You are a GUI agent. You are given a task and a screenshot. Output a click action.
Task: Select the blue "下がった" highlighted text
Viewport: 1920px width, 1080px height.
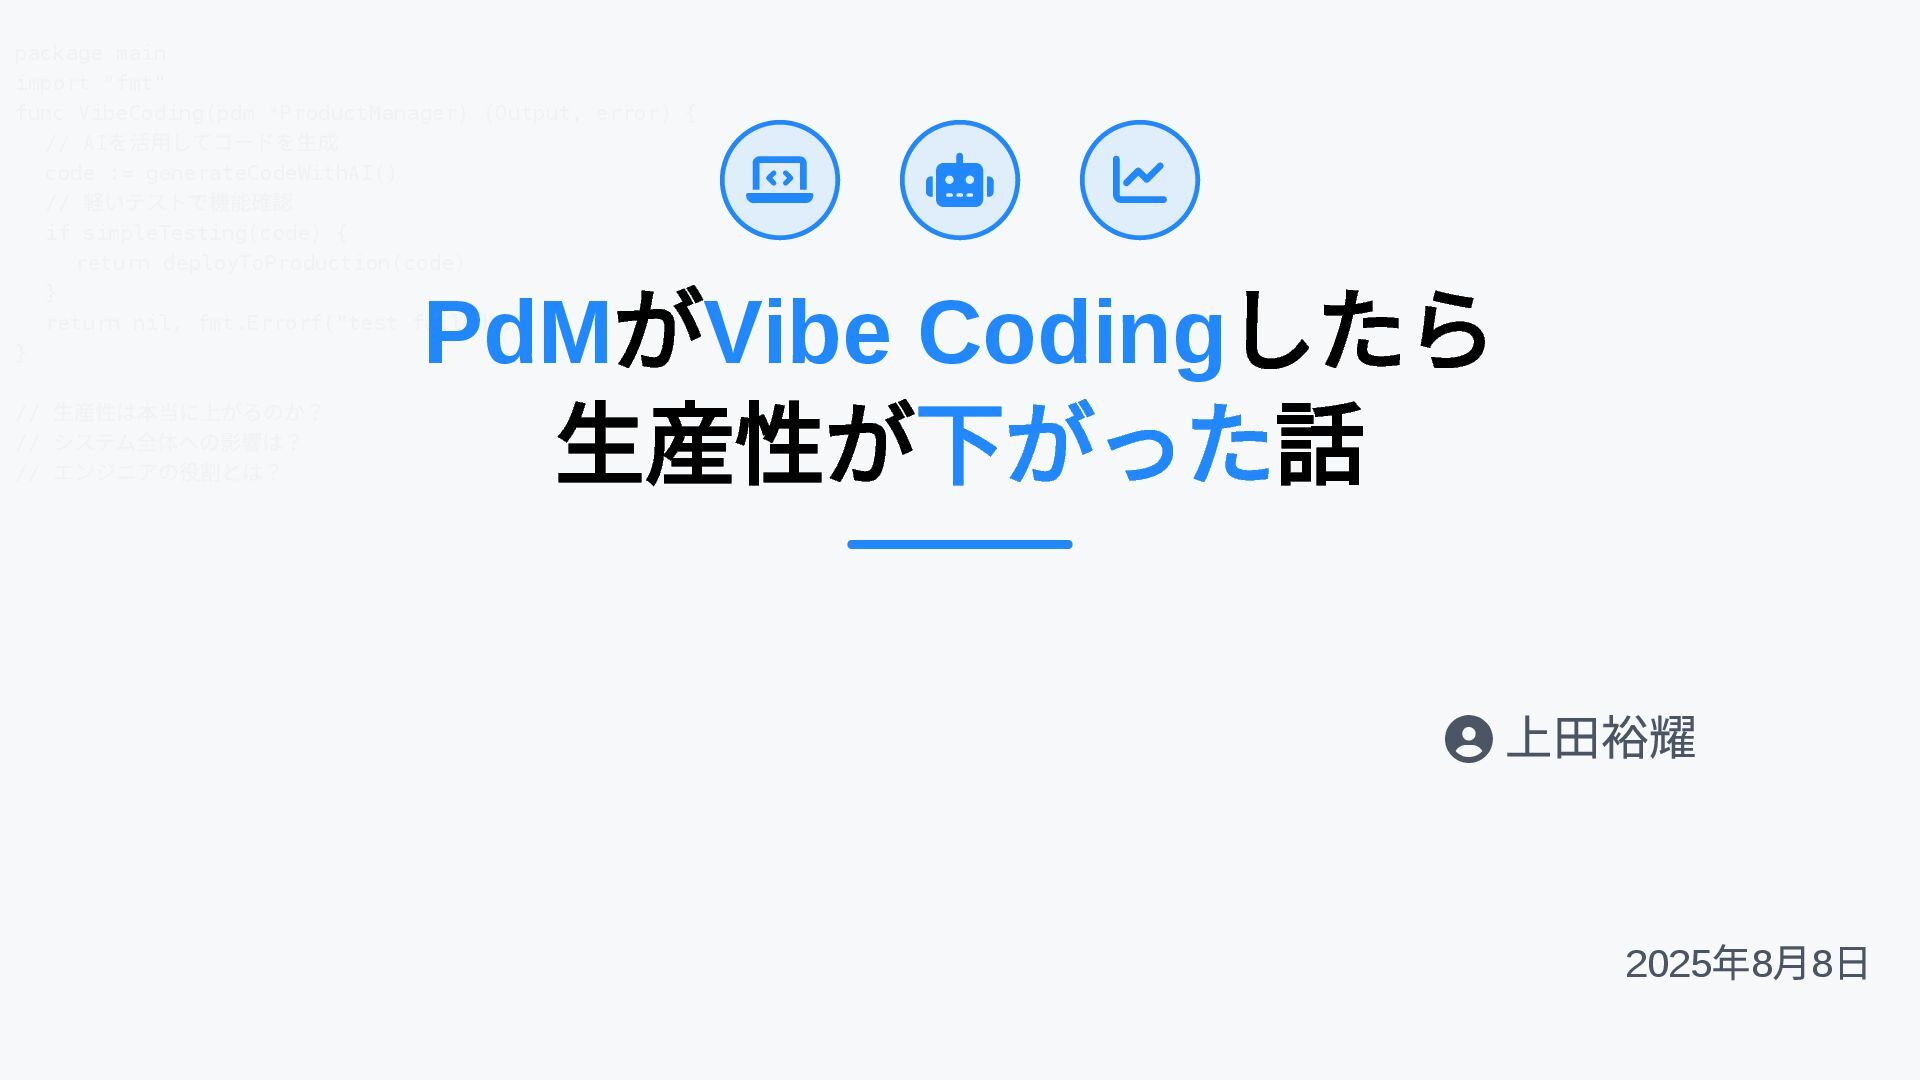pos(1095,443)
